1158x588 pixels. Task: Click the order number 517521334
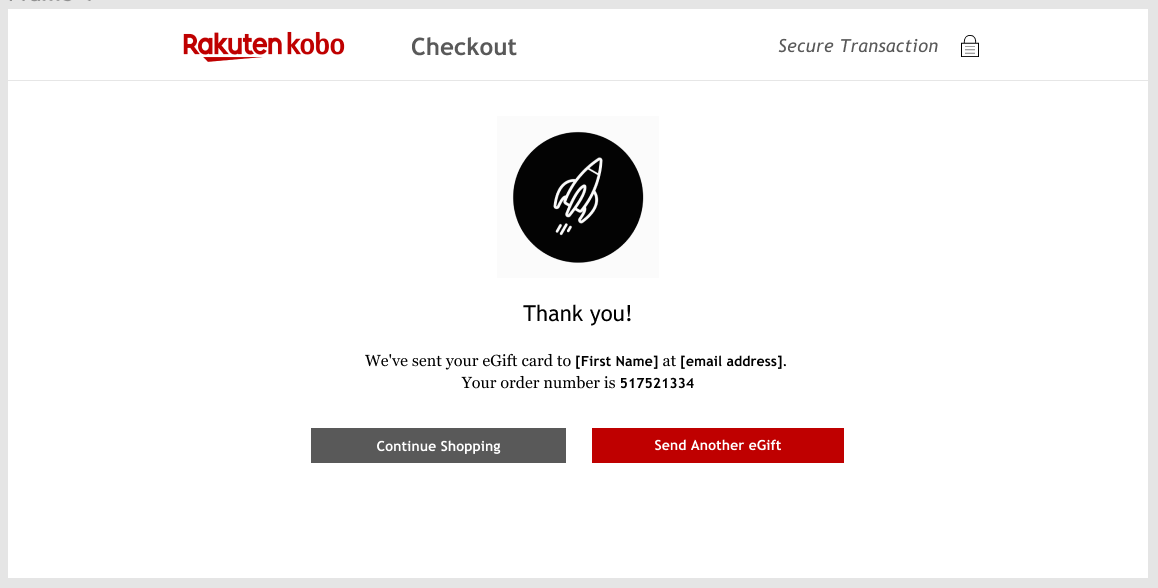[x=657, y=383]
